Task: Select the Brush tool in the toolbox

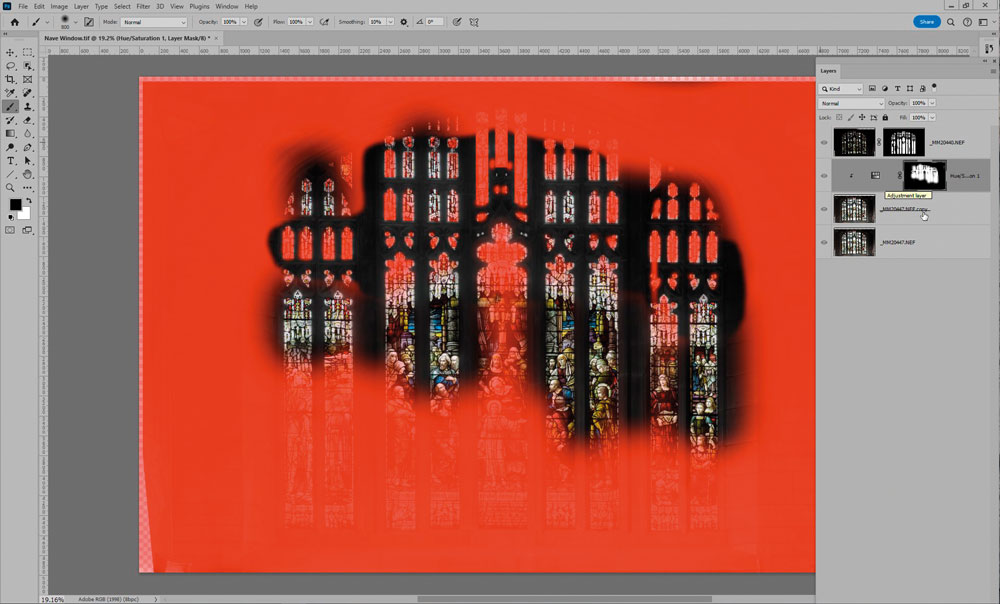Action: pos(10,107)
